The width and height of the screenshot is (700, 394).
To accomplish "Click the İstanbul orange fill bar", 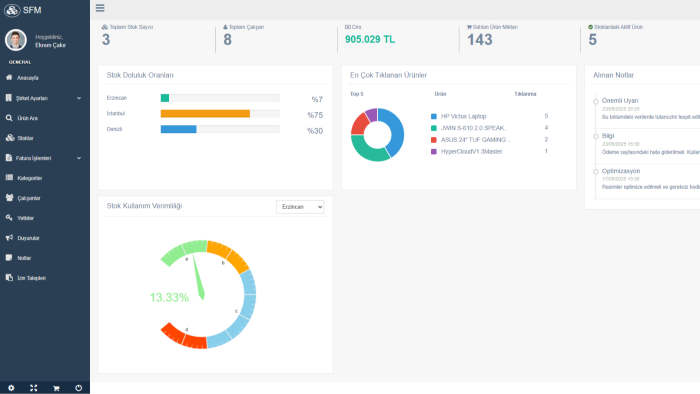I will coord(205,113).
